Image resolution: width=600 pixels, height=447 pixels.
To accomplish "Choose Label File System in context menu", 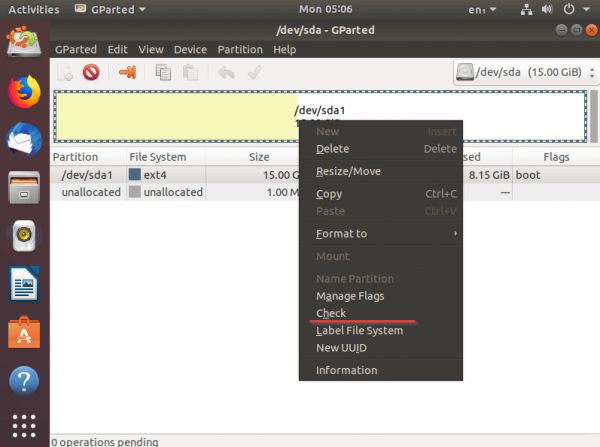I will tap(381, 330).
